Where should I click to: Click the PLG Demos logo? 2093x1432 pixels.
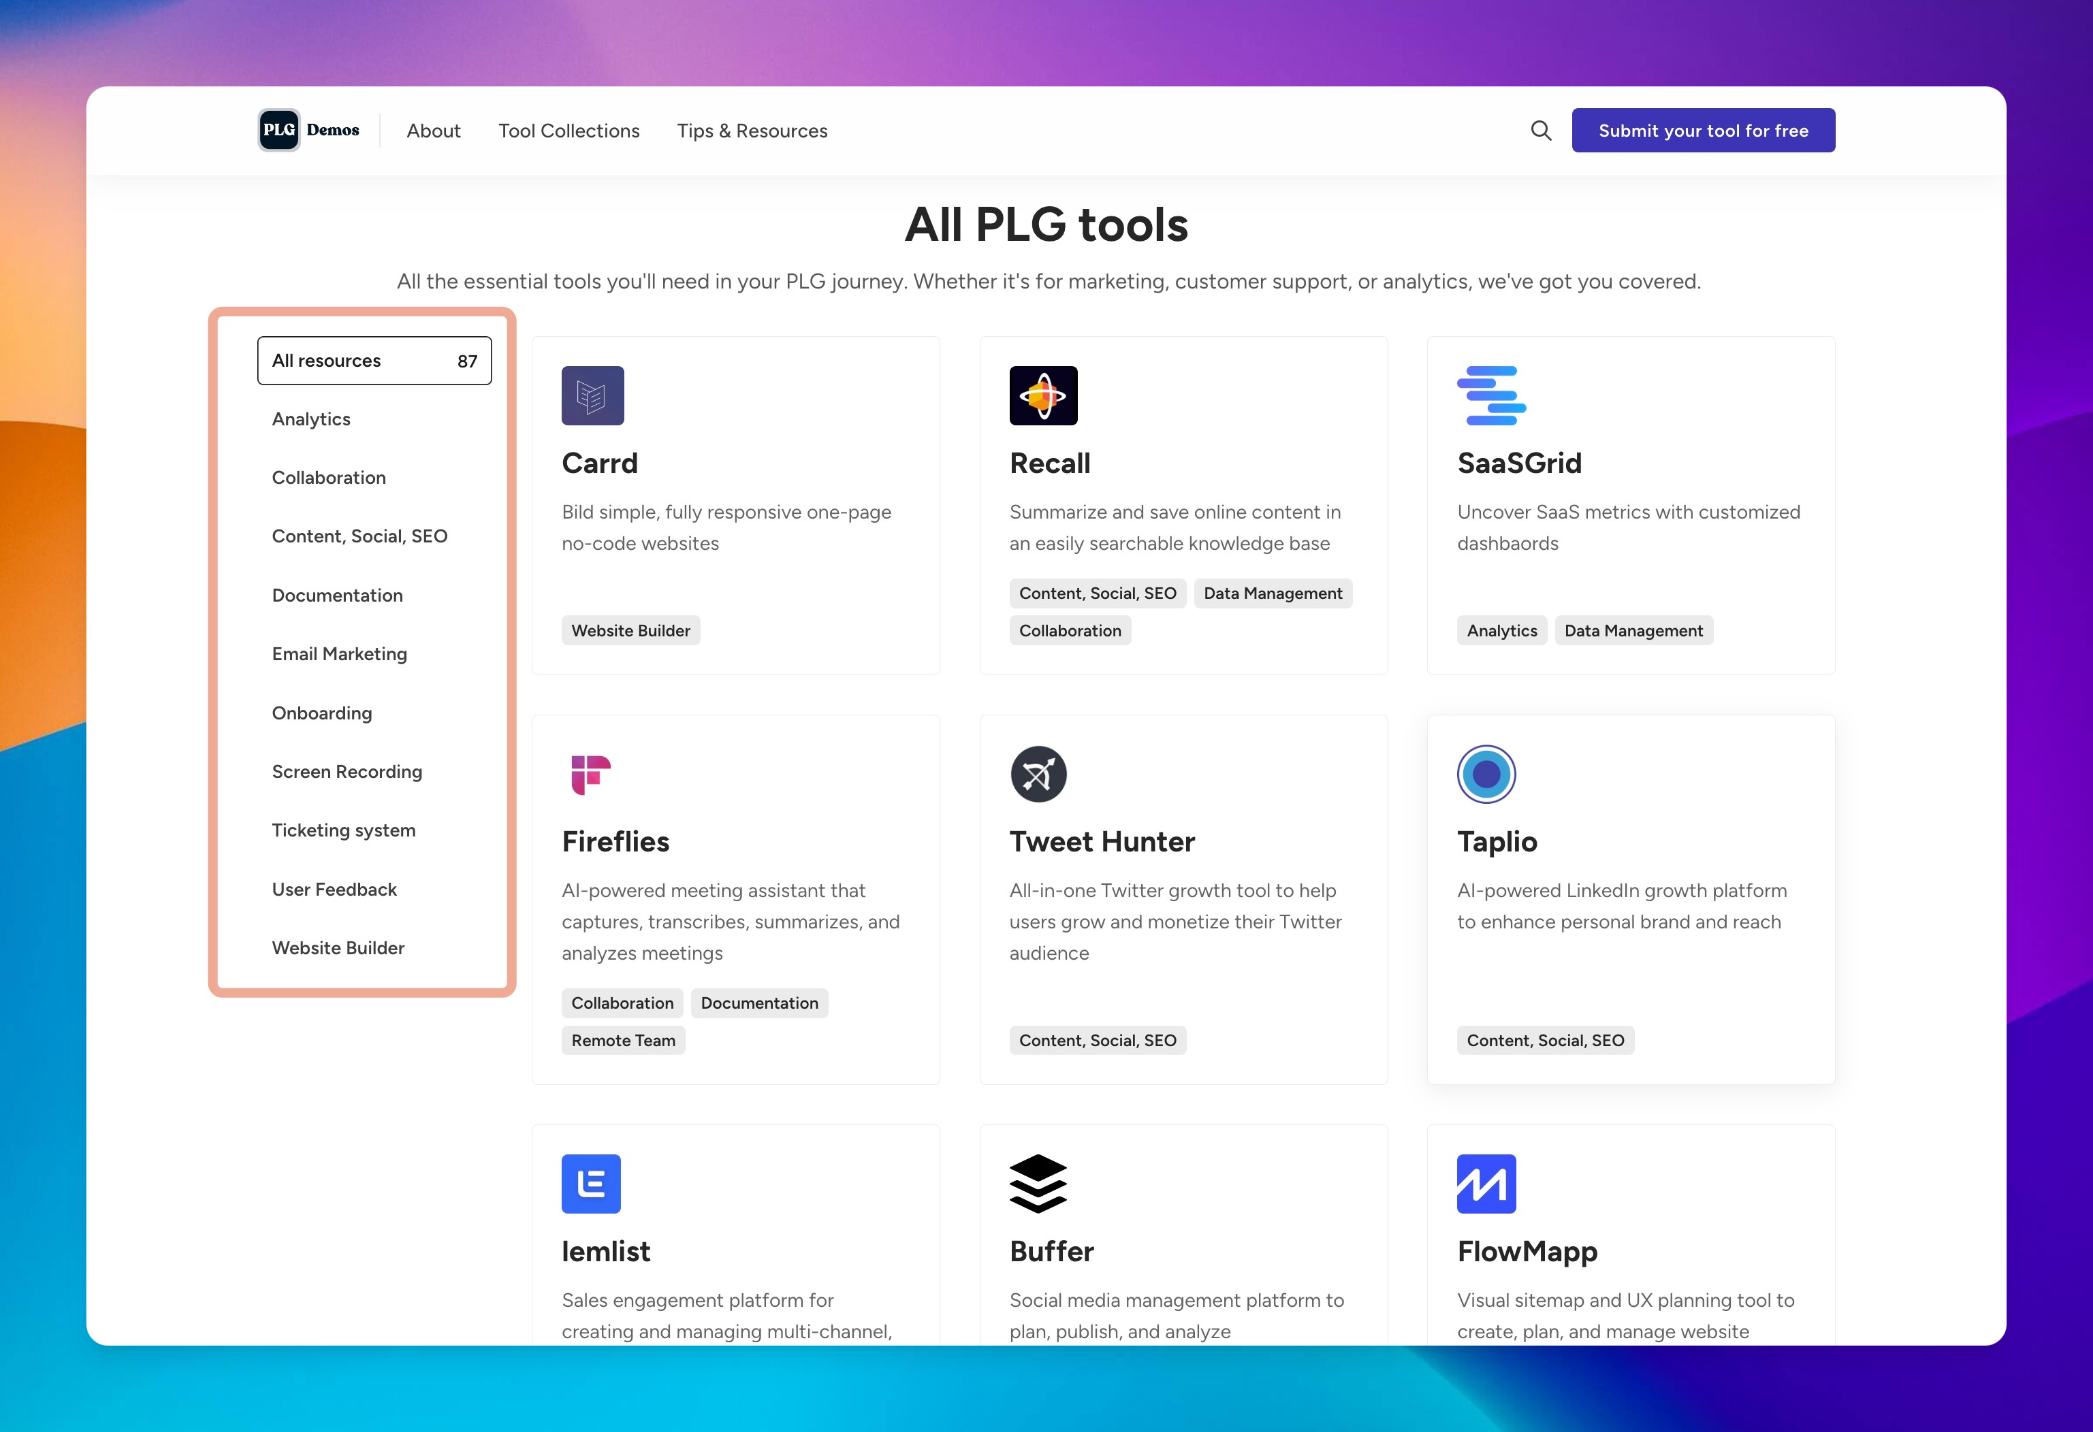tap(309, 130)
